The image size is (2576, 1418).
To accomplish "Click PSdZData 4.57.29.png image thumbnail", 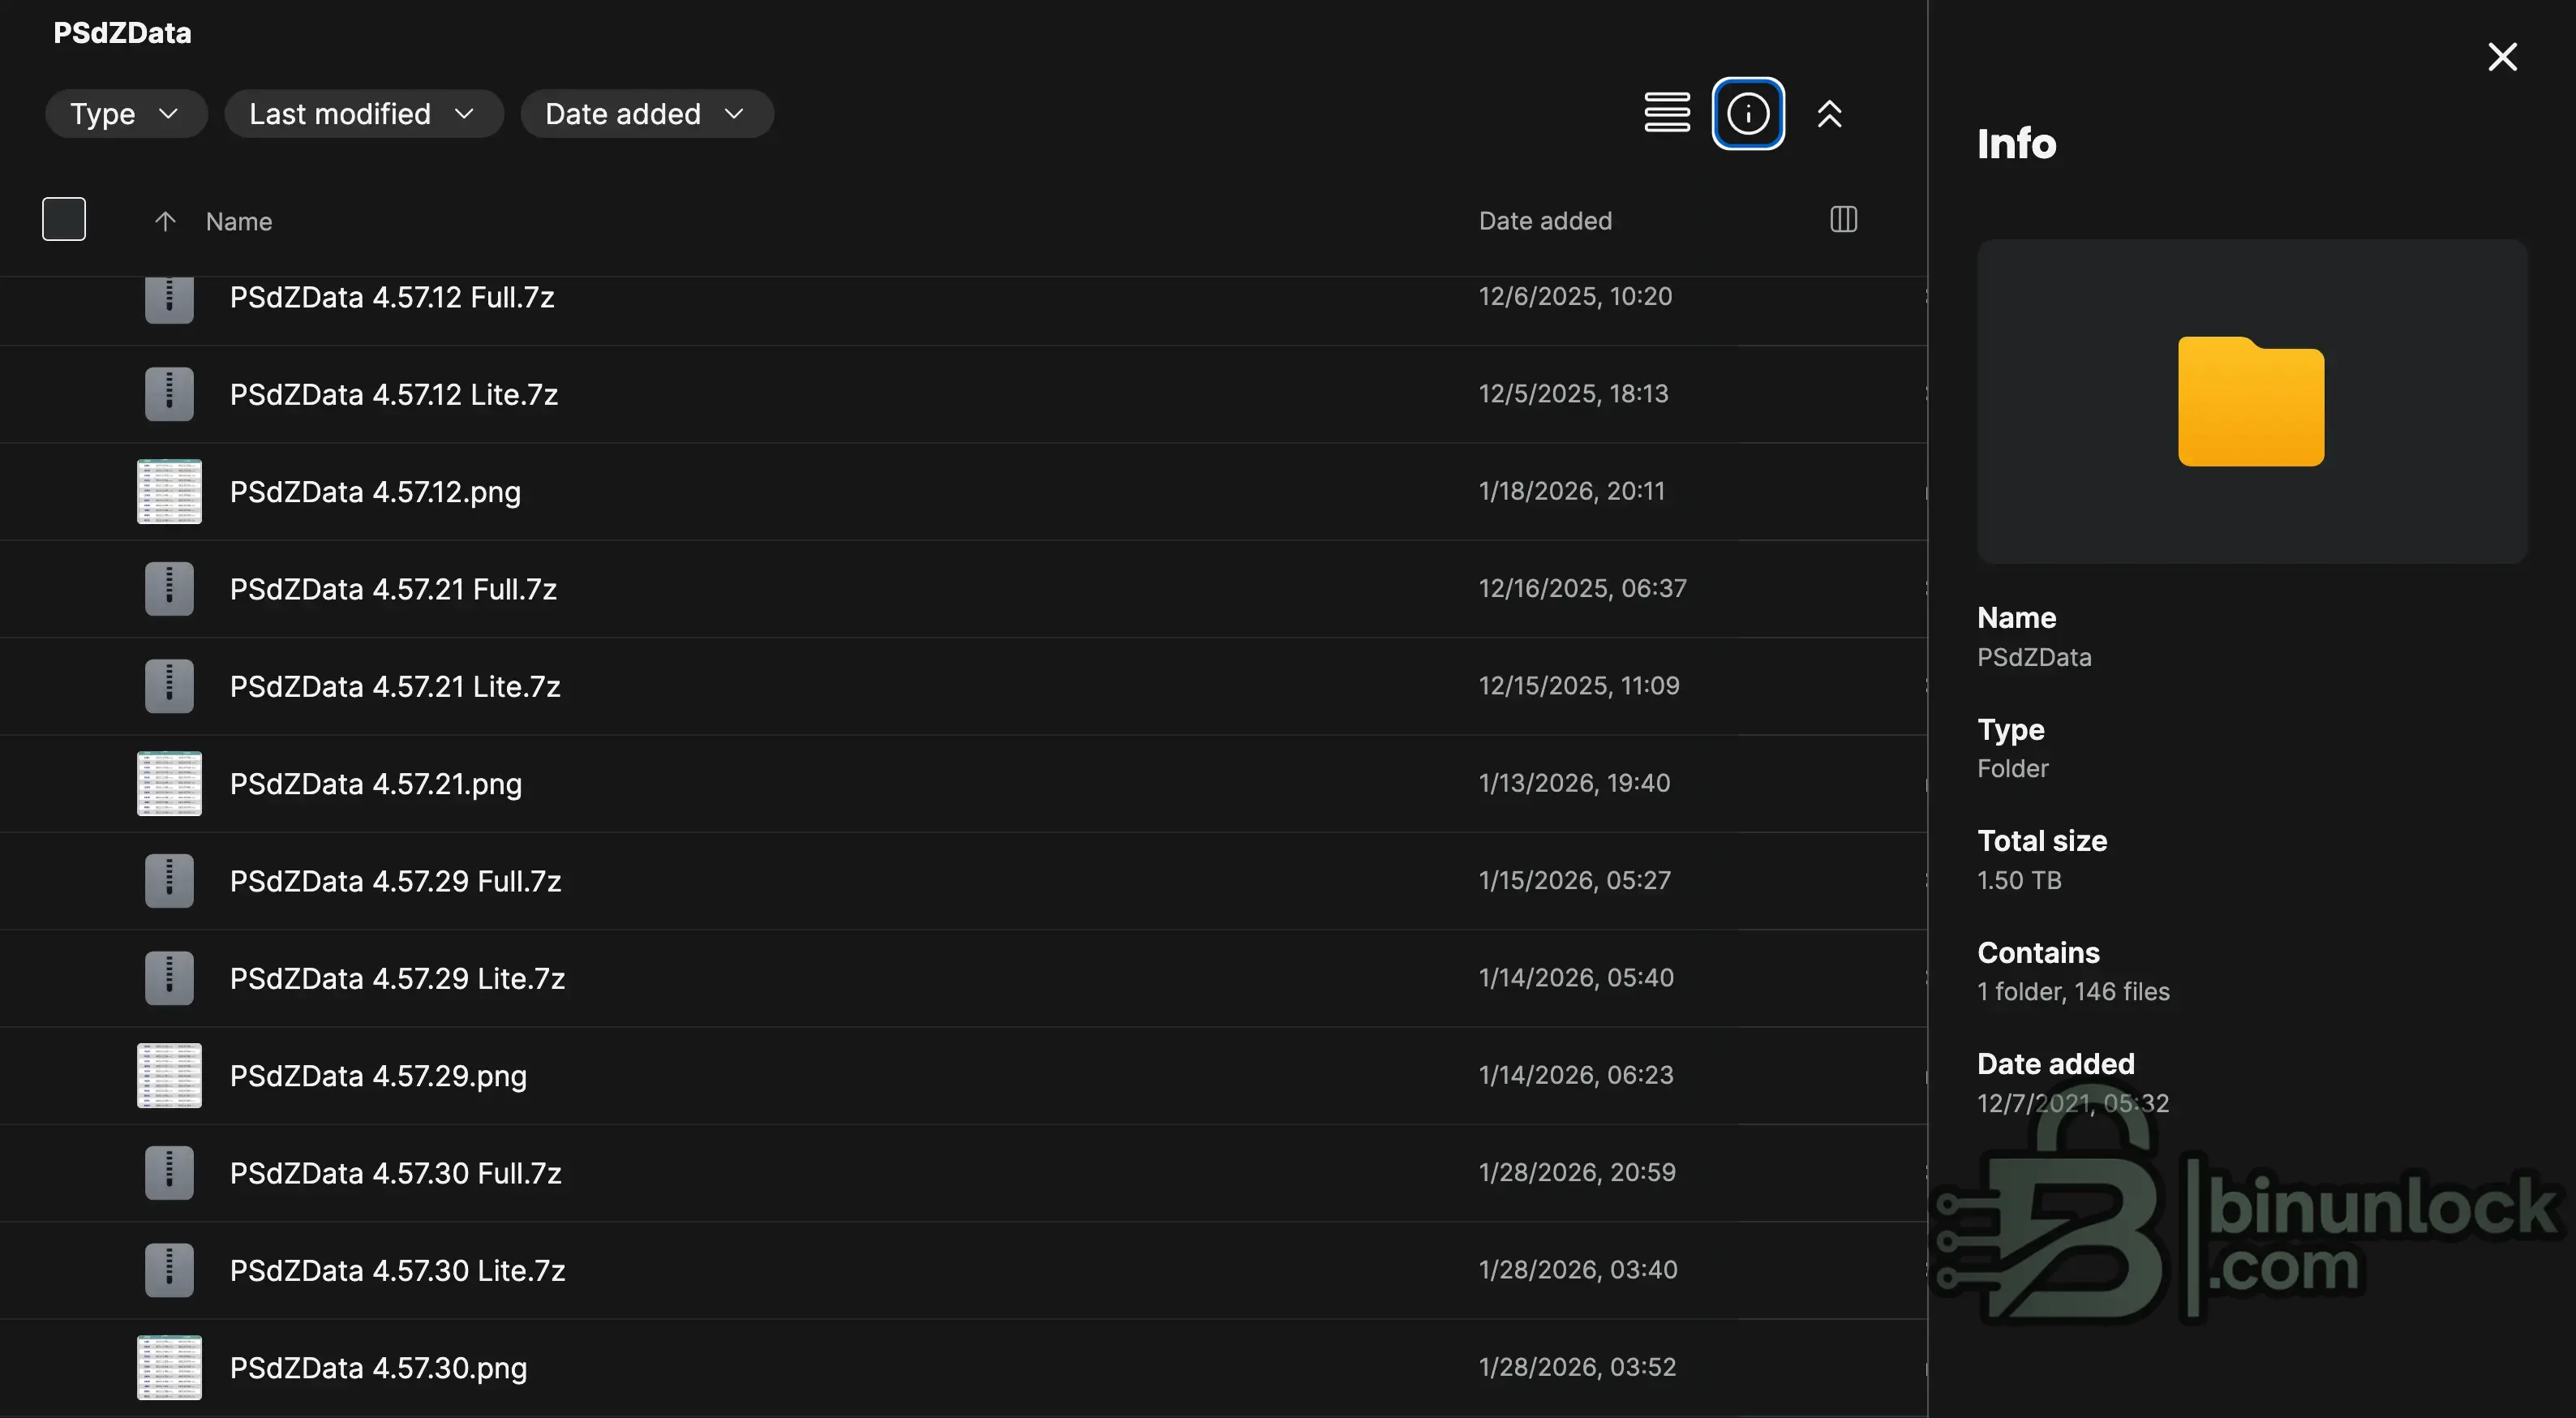I will (169, 1075).
